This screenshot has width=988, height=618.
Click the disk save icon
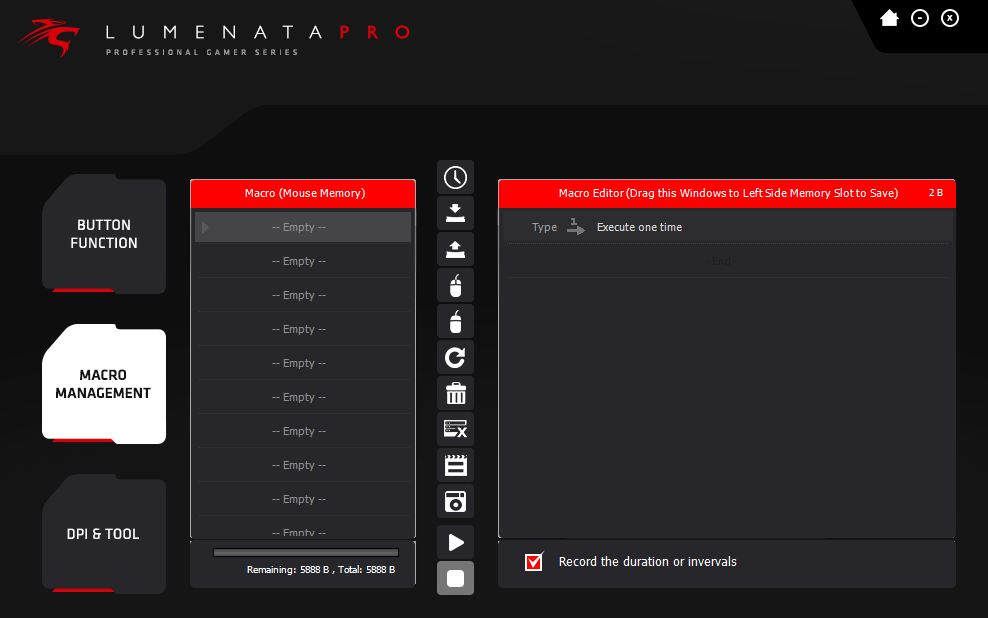click(455, 501)
